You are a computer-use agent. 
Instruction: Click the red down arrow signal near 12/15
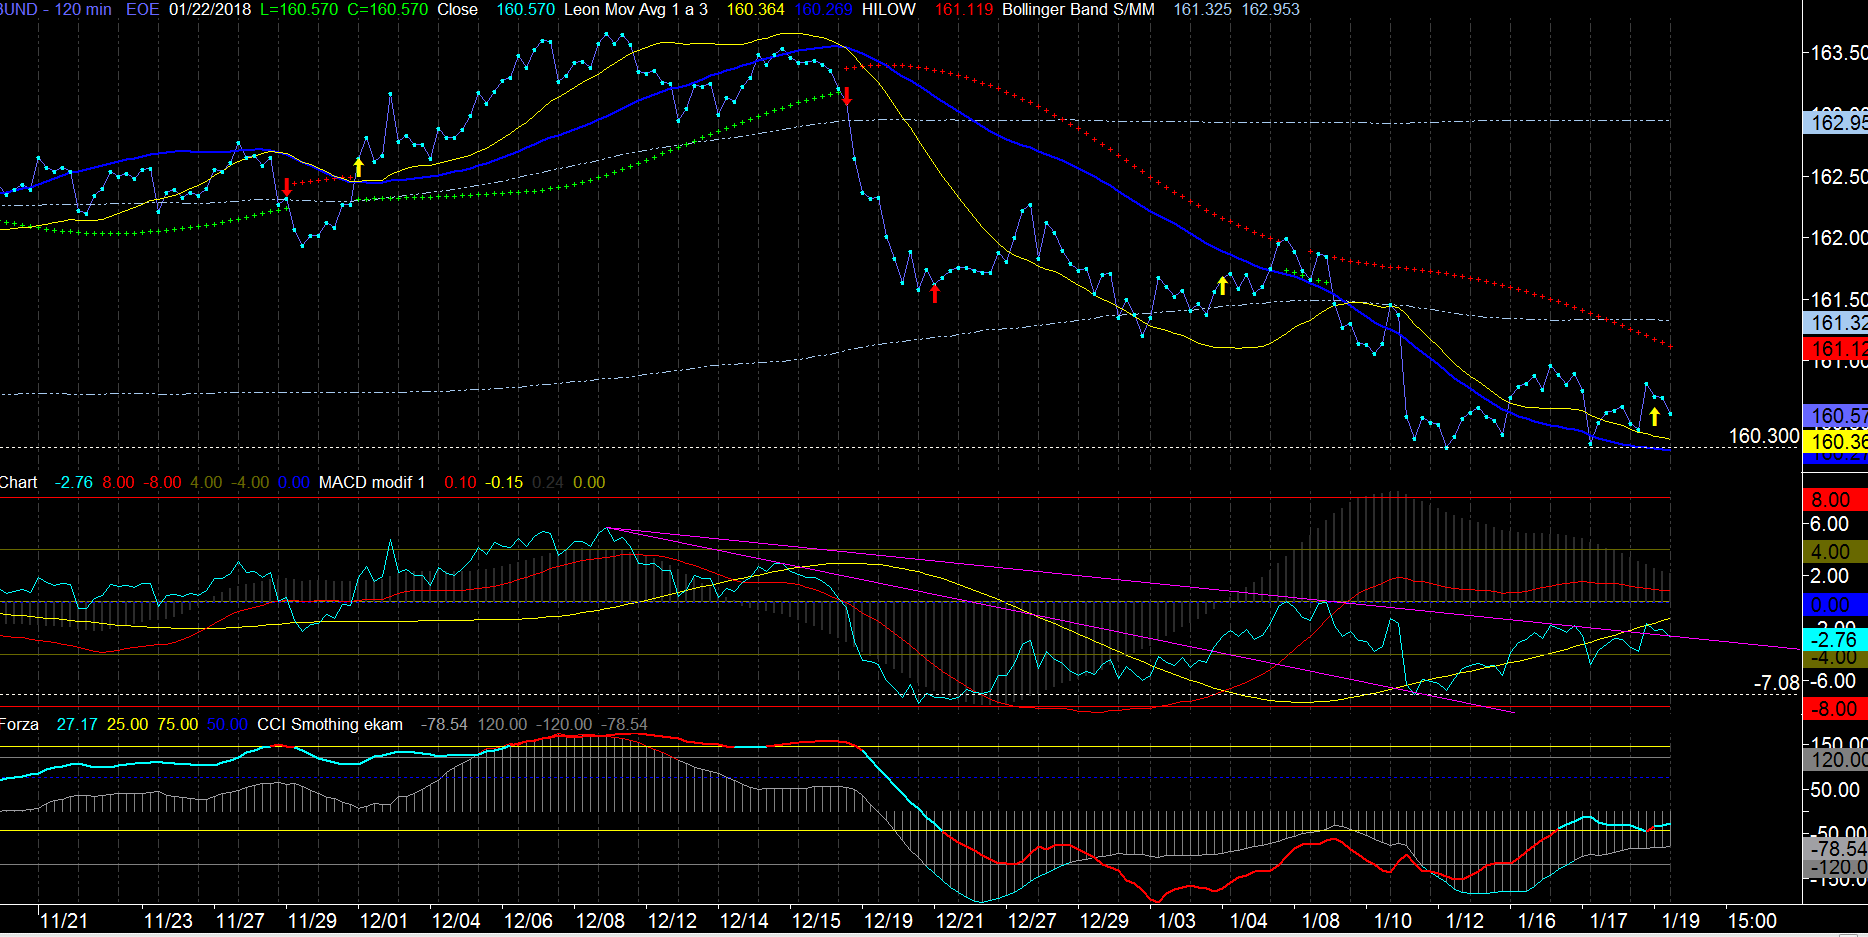pos(847,96)
